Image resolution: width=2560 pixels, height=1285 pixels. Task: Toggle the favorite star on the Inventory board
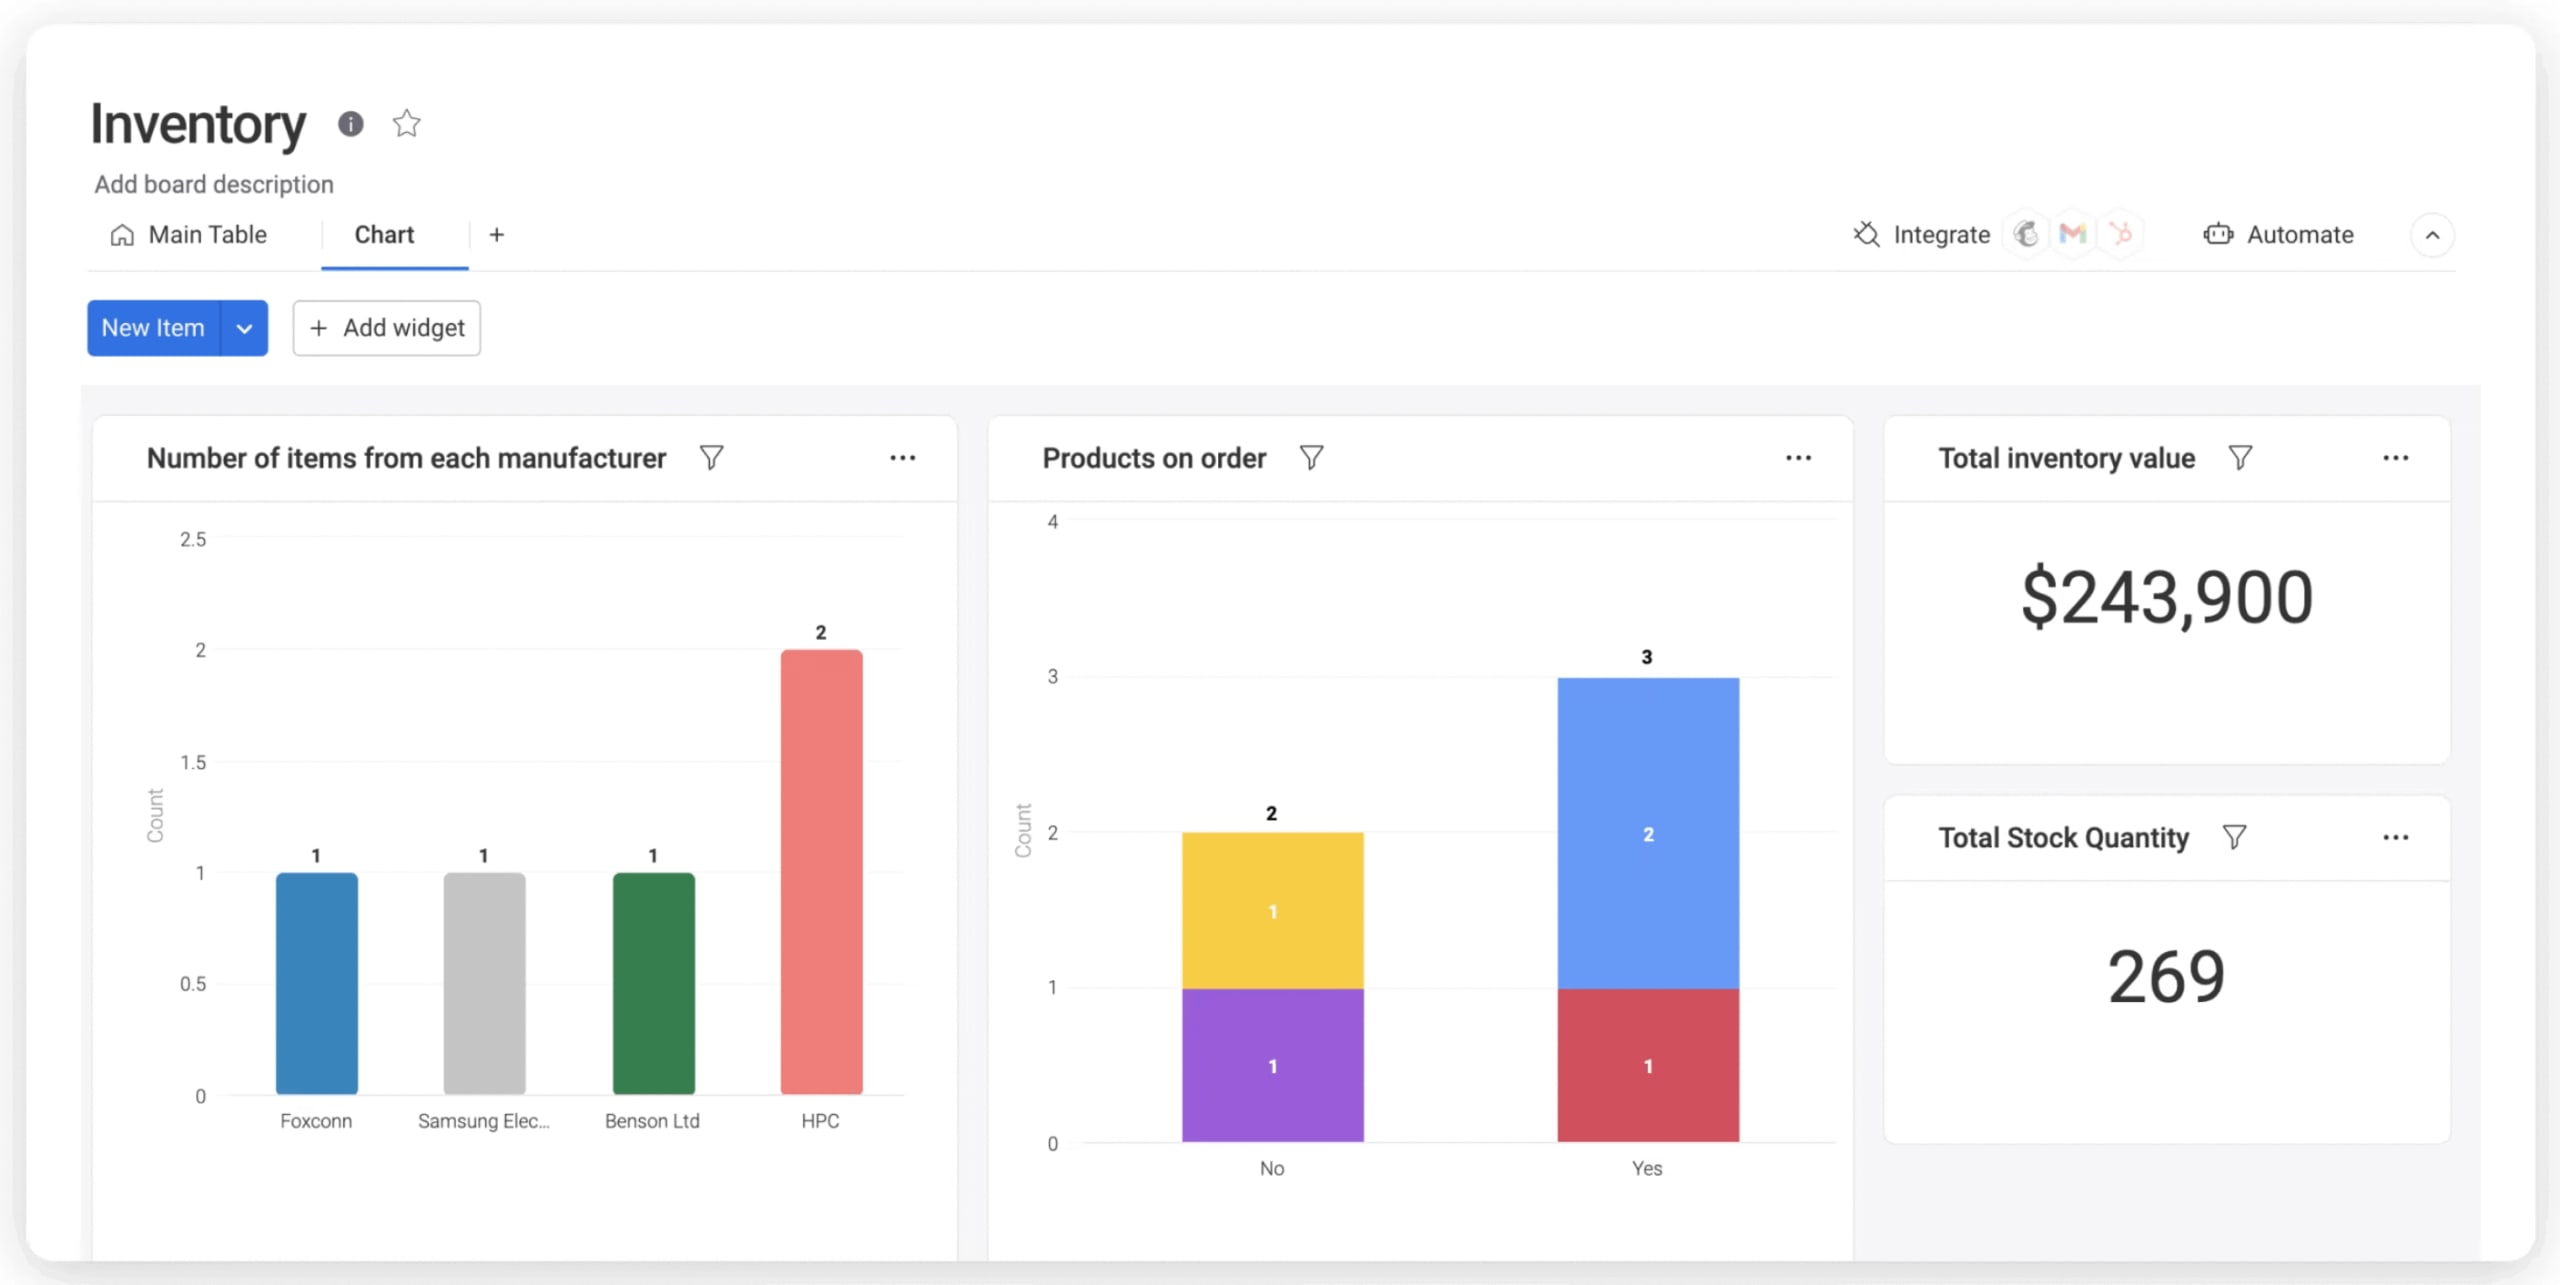pos(406,123)
